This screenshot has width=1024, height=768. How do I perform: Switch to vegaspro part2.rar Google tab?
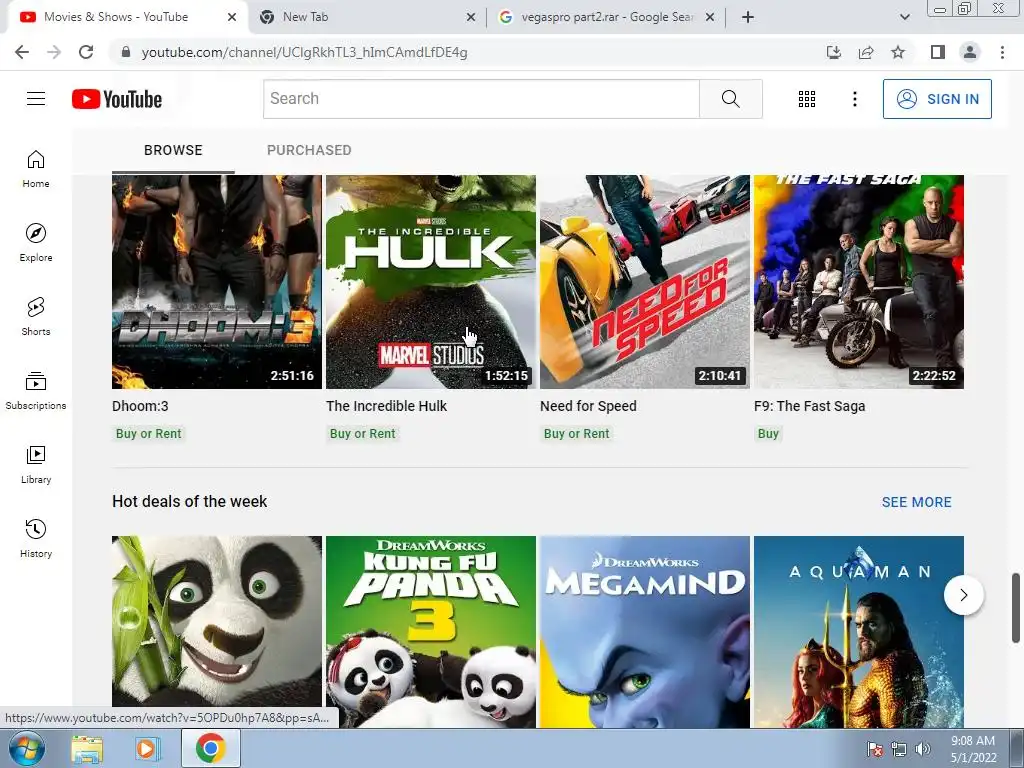click(606, 17)
